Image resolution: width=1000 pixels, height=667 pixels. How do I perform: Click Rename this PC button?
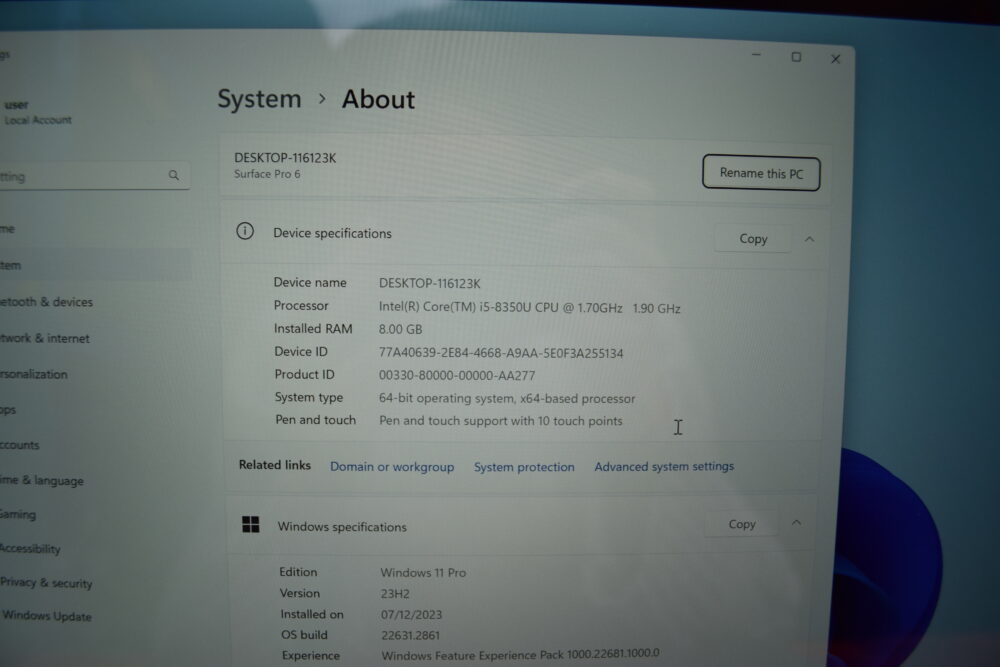click(x=761, y=173)
